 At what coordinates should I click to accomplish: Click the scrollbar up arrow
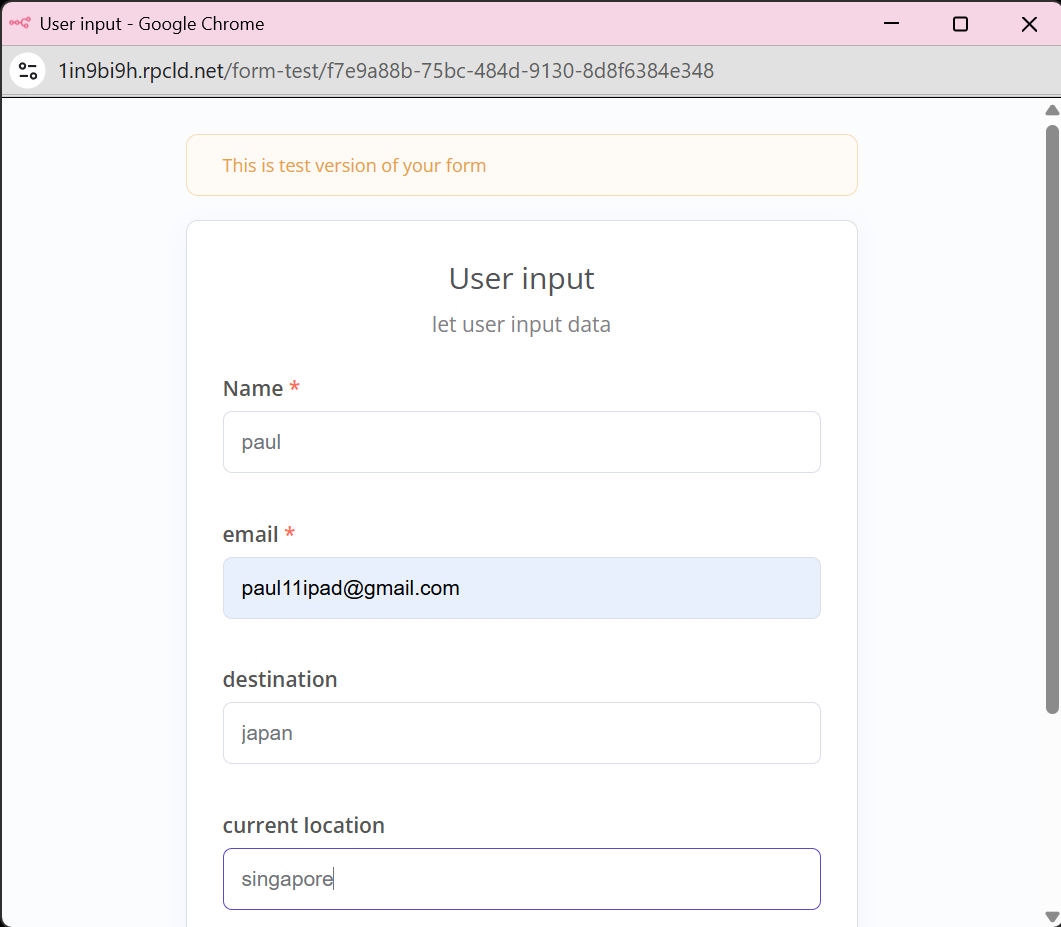1052,110
